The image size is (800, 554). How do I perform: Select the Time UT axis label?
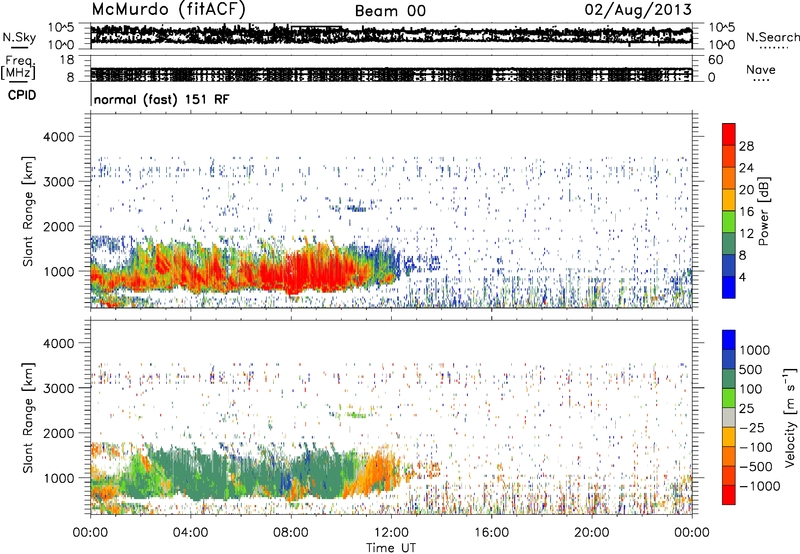391,548
